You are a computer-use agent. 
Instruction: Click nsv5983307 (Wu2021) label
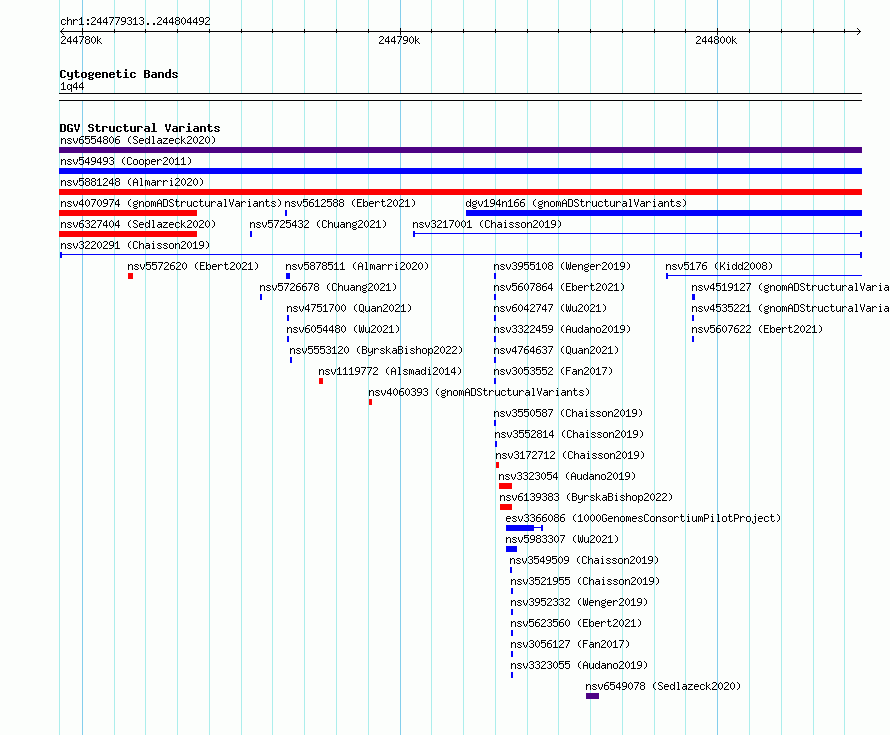(562, 539)
